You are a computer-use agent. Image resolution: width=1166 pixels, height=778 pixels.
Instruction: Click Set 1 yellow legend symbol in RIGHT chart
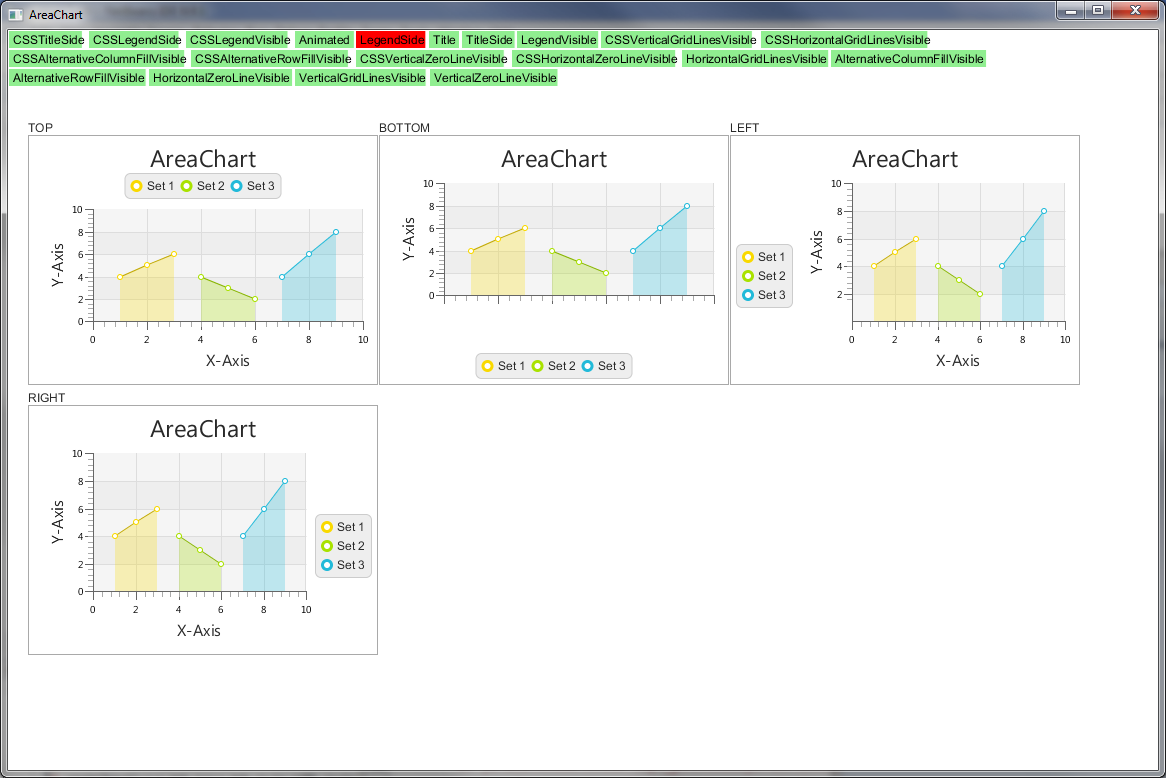(327, 527)
